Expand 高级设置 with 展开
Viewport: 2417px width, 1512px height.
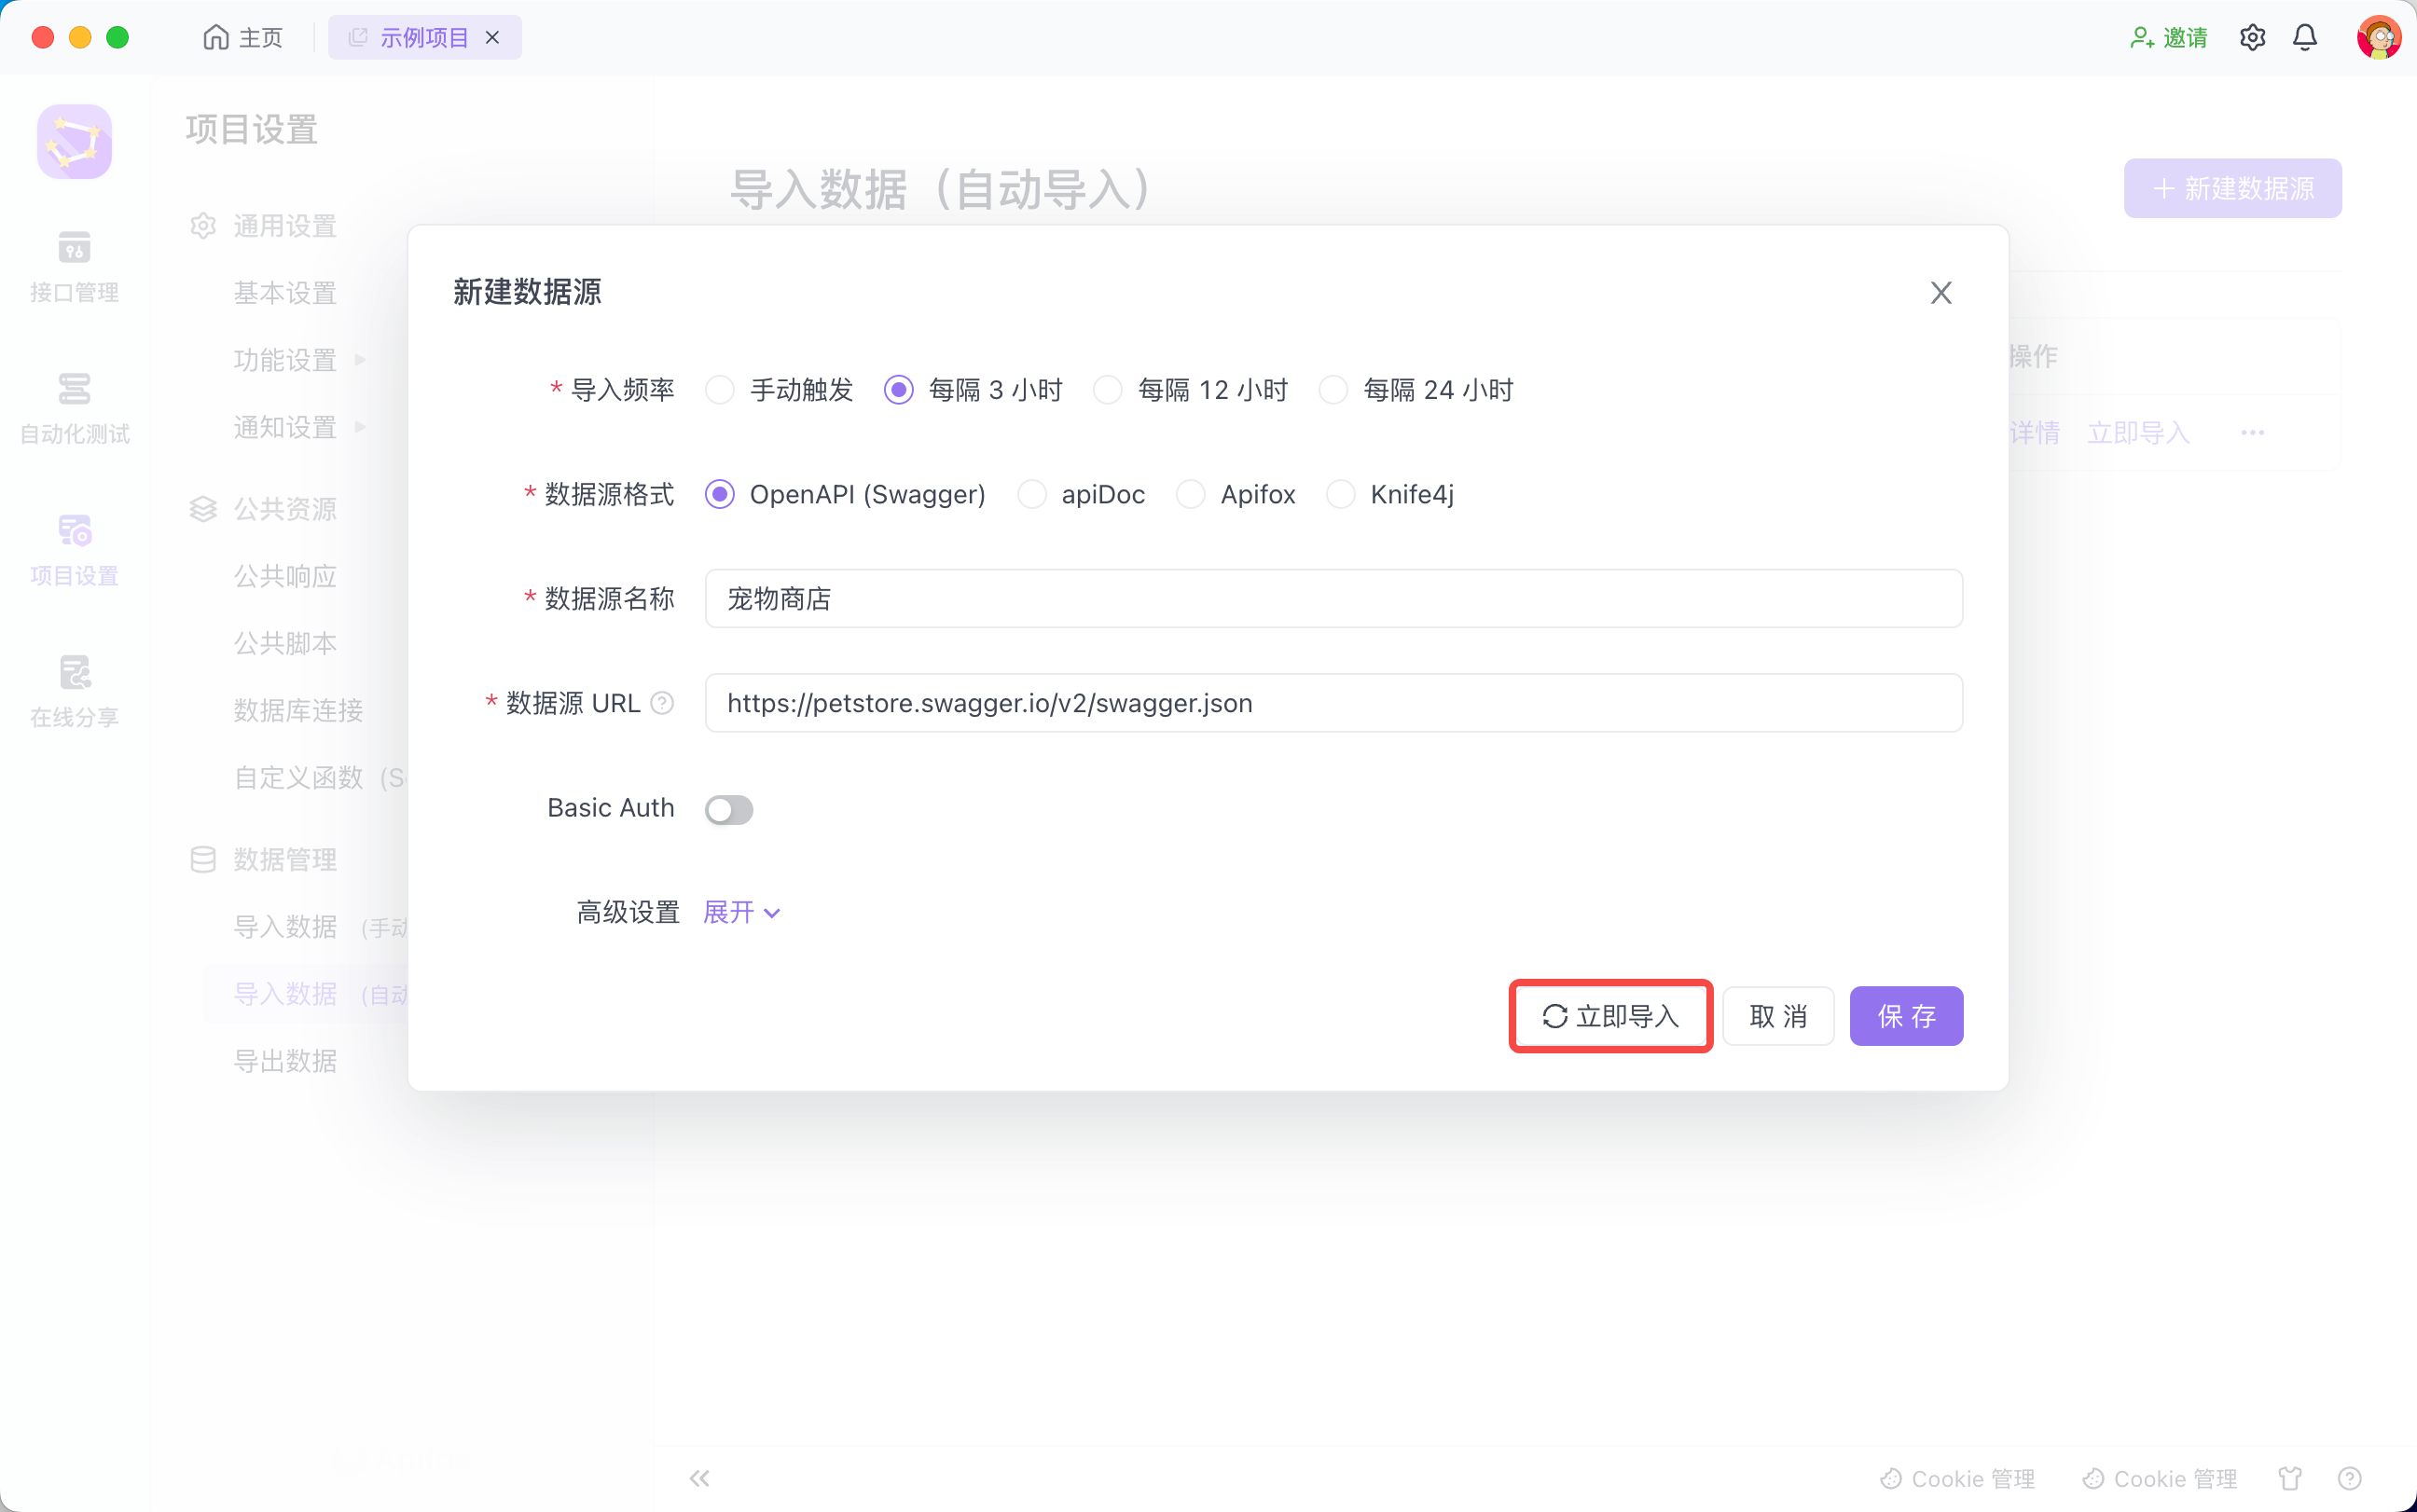[x=742, y=912]
